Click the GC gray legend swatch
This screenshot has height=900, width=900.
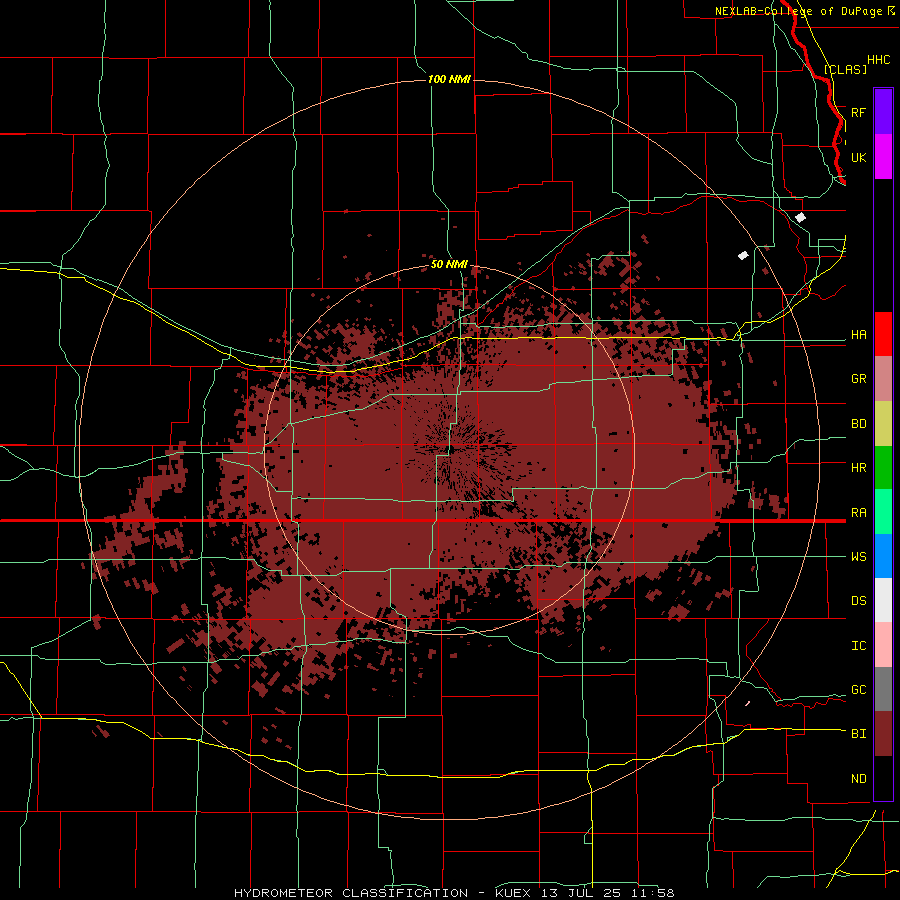pos(883,689)
